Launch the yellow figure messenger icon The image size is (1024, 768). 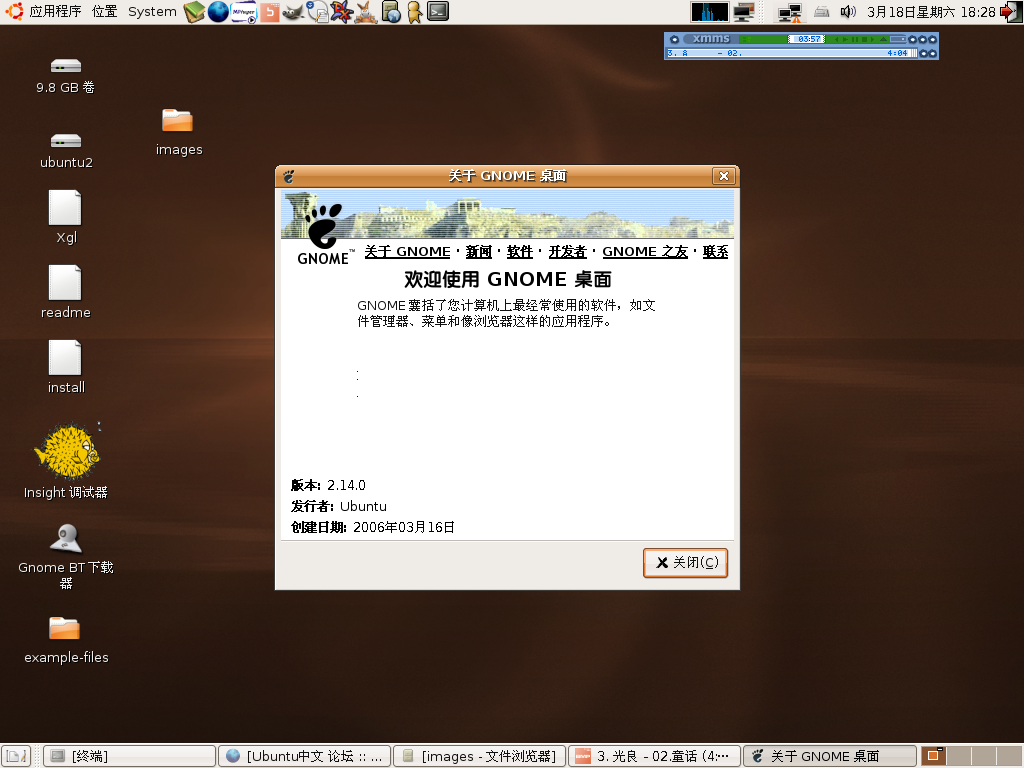[414, 12]
